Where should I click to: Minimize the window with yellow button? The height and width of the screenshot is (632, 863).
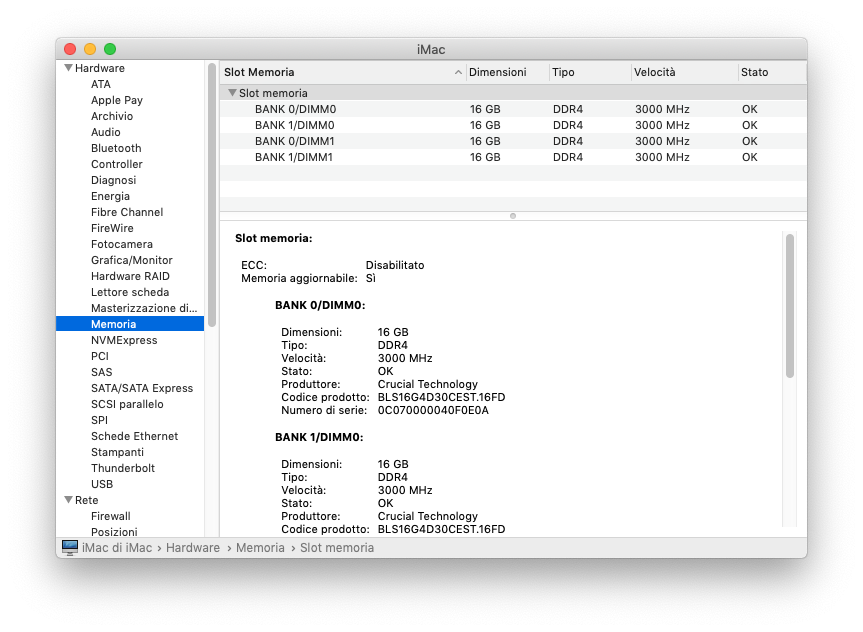click(x=90, y=49)
